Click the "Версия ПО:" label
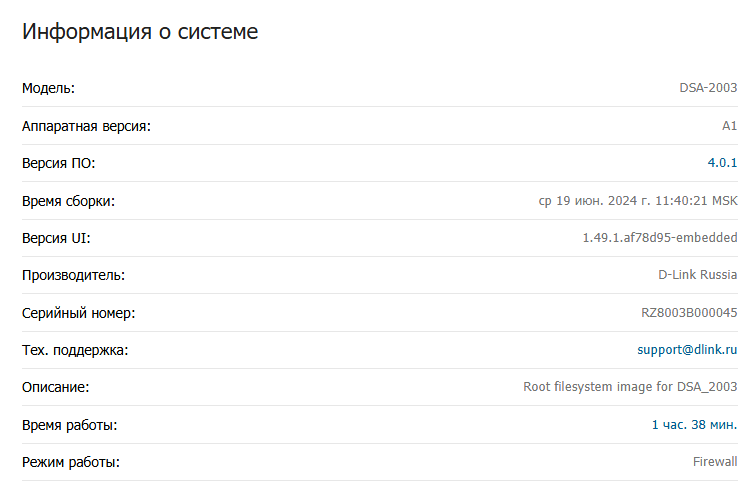The image size is (756, 488). pos(59,163)
